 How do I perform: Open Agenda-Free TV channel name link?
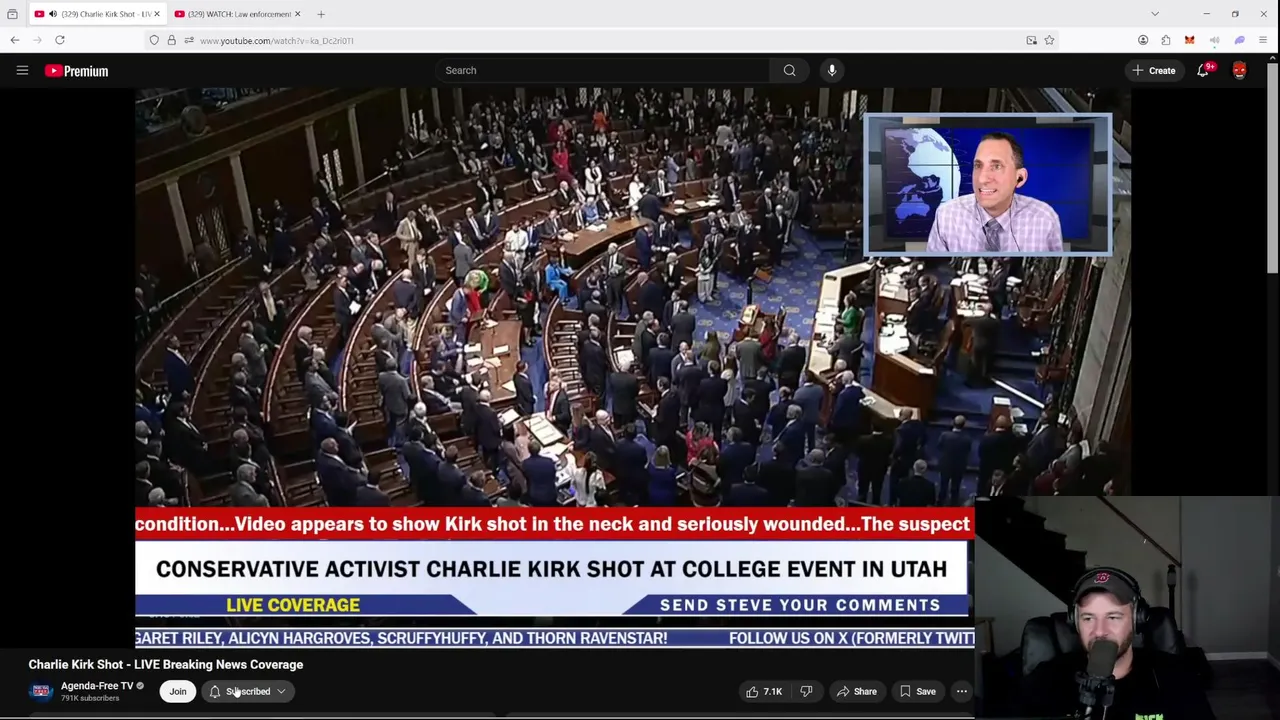pyautogui.click(x=97, y=686)
